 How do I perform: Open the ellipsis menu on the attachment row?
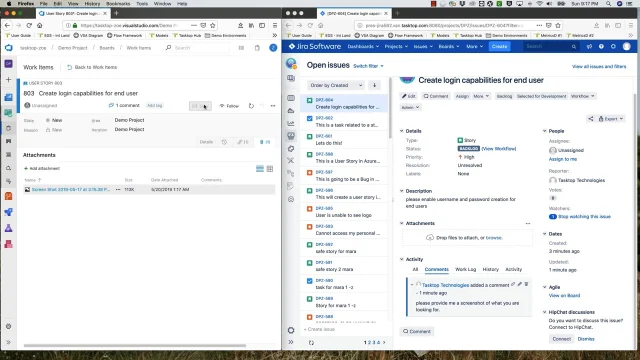118,189
